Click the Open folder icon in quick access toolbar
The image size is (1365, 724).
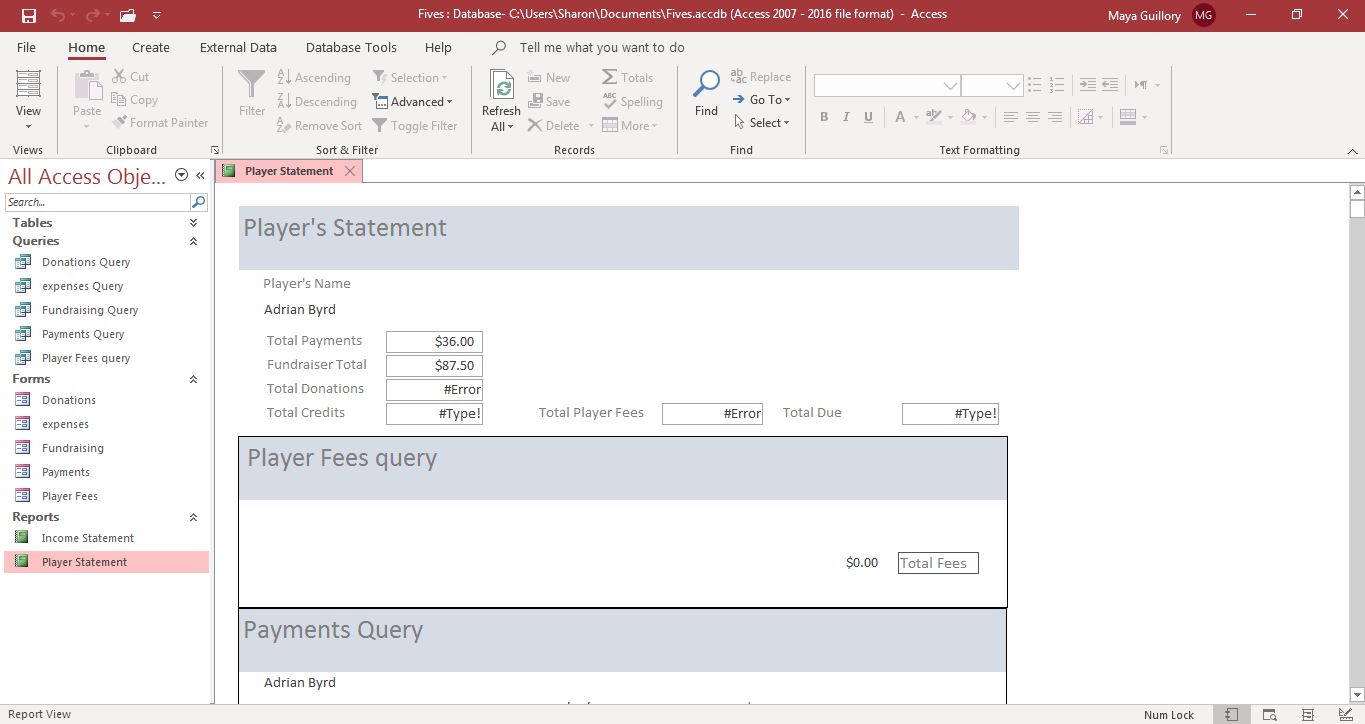127,15
